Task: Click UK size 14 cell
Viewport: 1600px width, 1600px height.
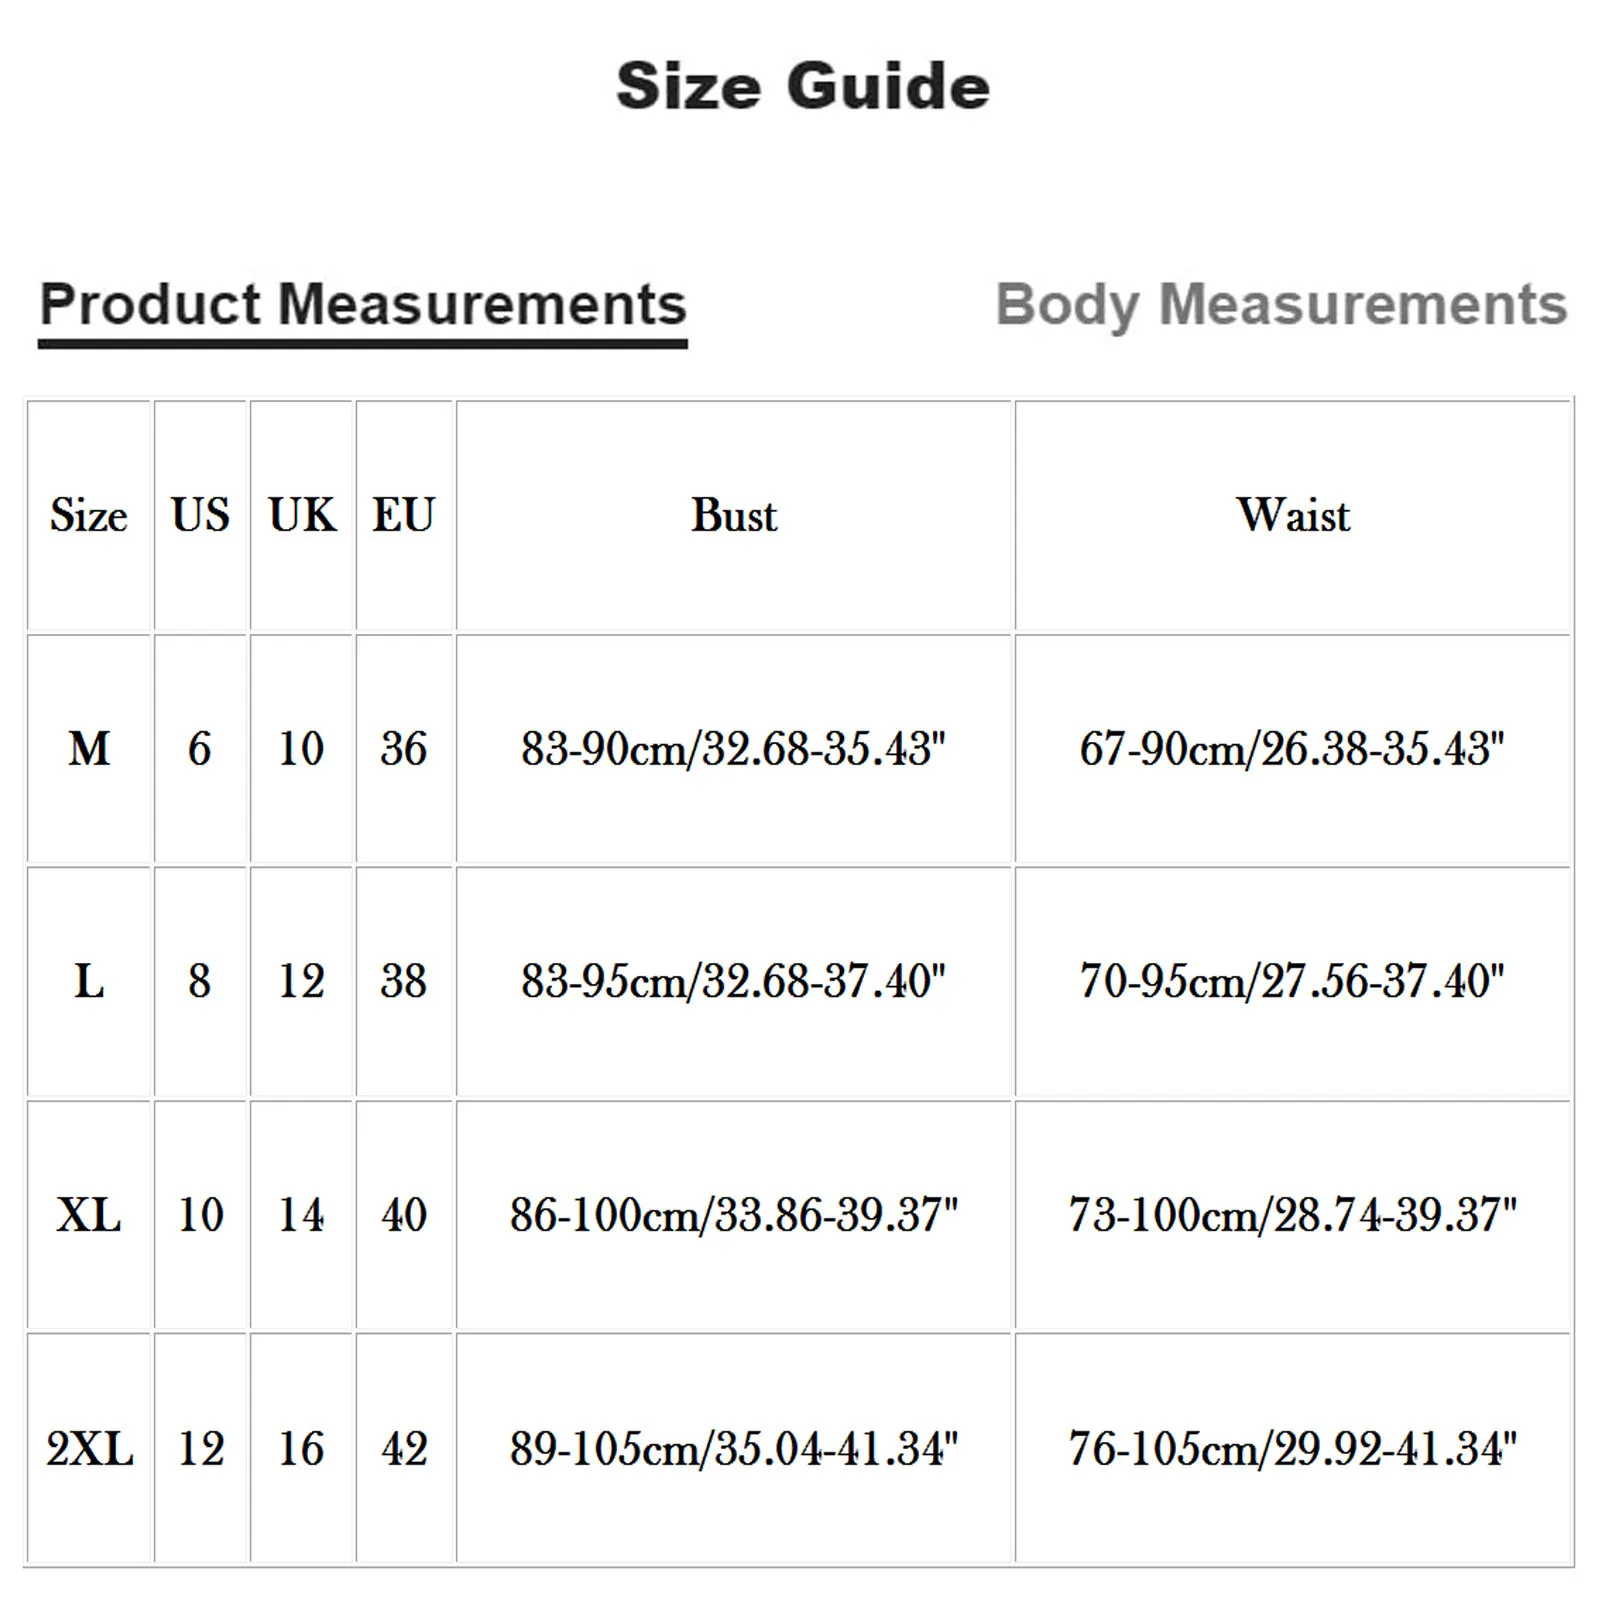Action: point(302,1215)
